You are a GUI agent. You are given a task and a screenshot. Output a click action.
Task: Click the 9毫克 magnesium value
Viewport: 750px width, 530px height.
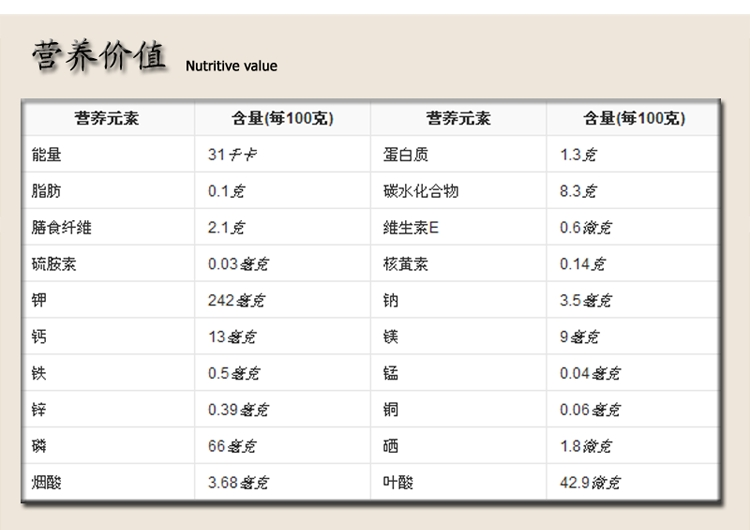[579, 337]
